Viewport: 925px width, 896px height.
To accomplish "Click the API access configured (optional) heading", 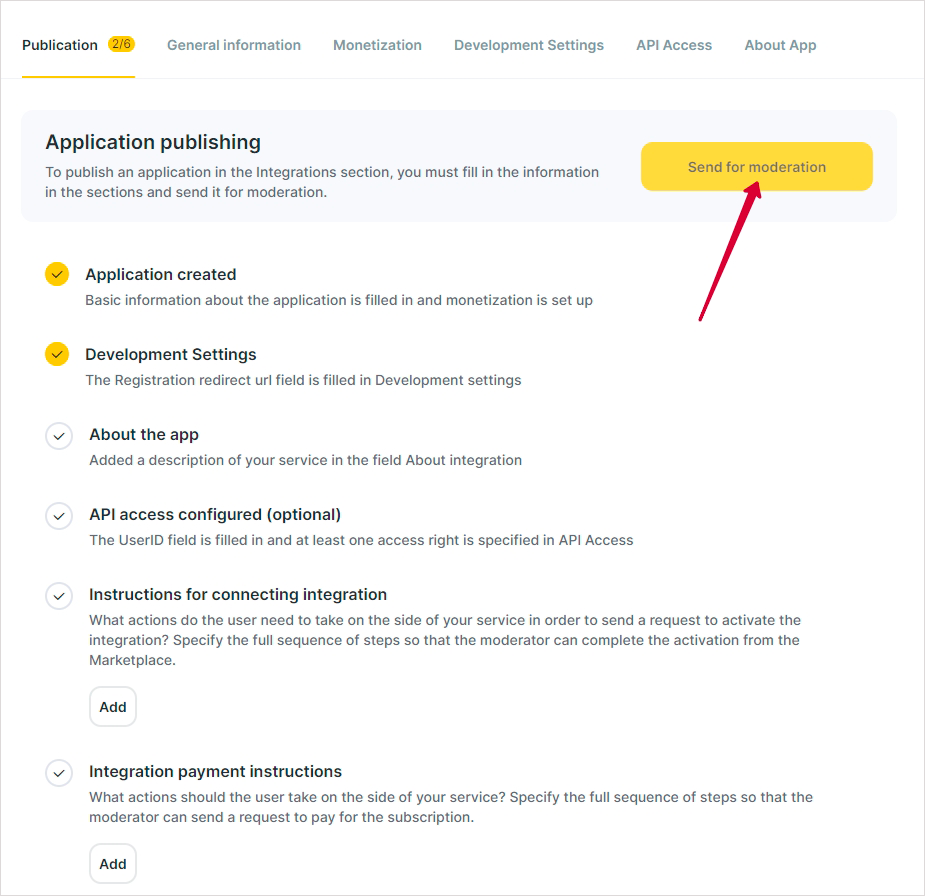I will tap(215, 514).
